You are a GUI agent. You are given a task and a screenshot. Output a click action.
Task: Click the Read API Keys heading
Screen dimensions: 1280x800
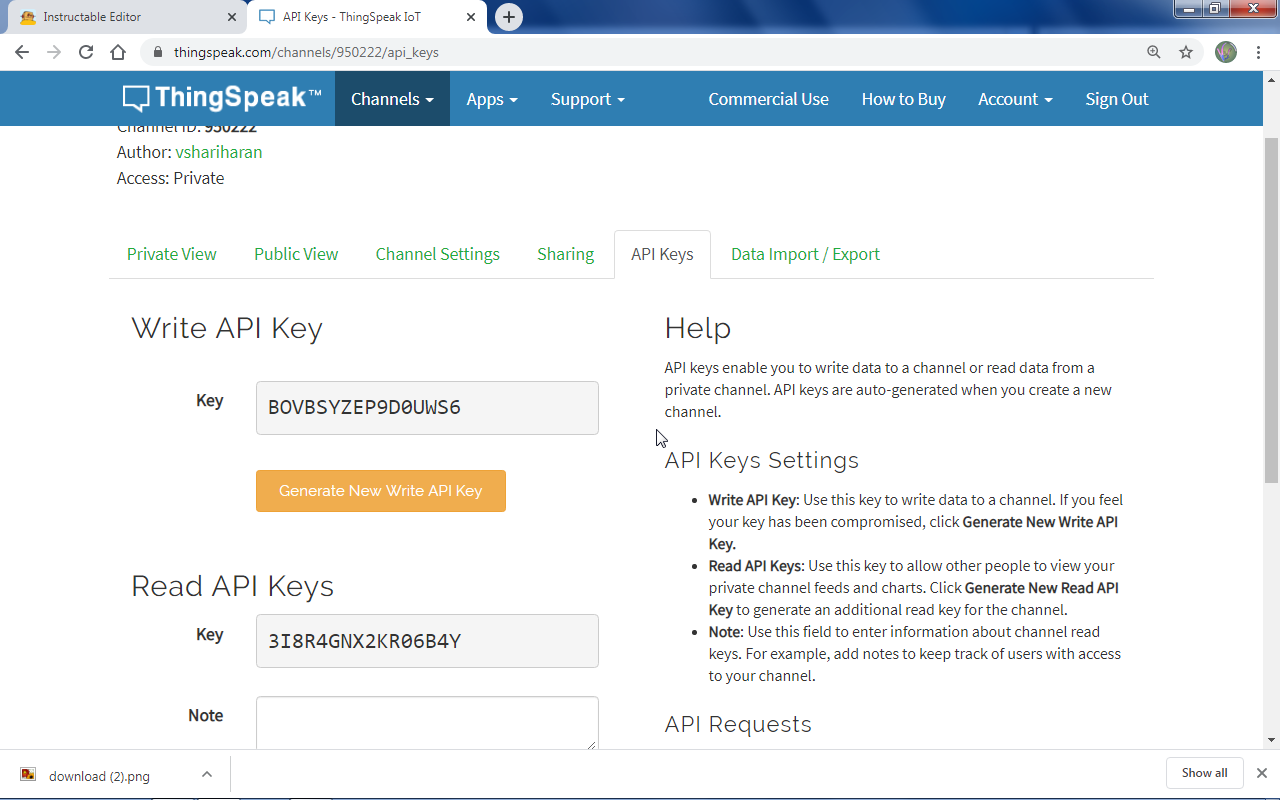coord(232,586)
